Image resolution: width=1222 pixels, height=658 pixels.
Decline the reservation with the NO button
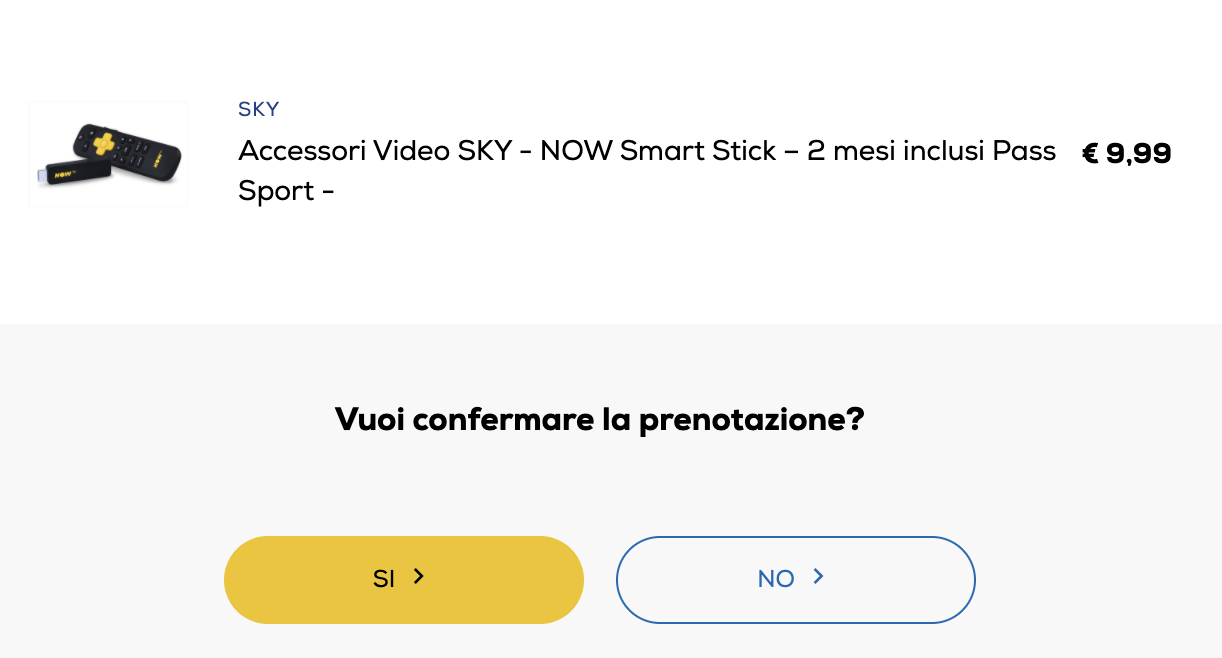796,580
